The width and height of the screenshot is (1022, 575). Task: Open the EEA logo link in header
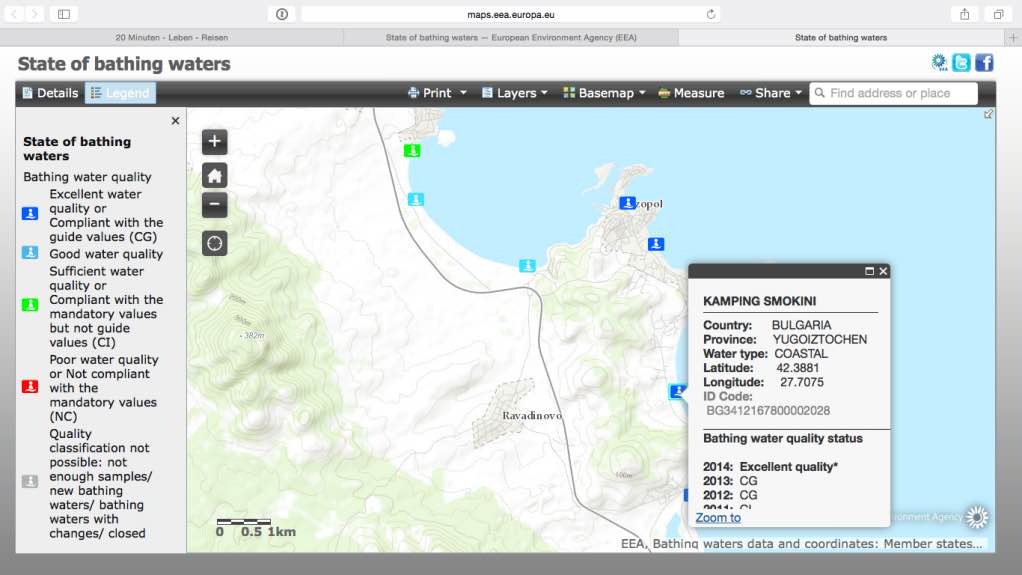pos(939,62)
